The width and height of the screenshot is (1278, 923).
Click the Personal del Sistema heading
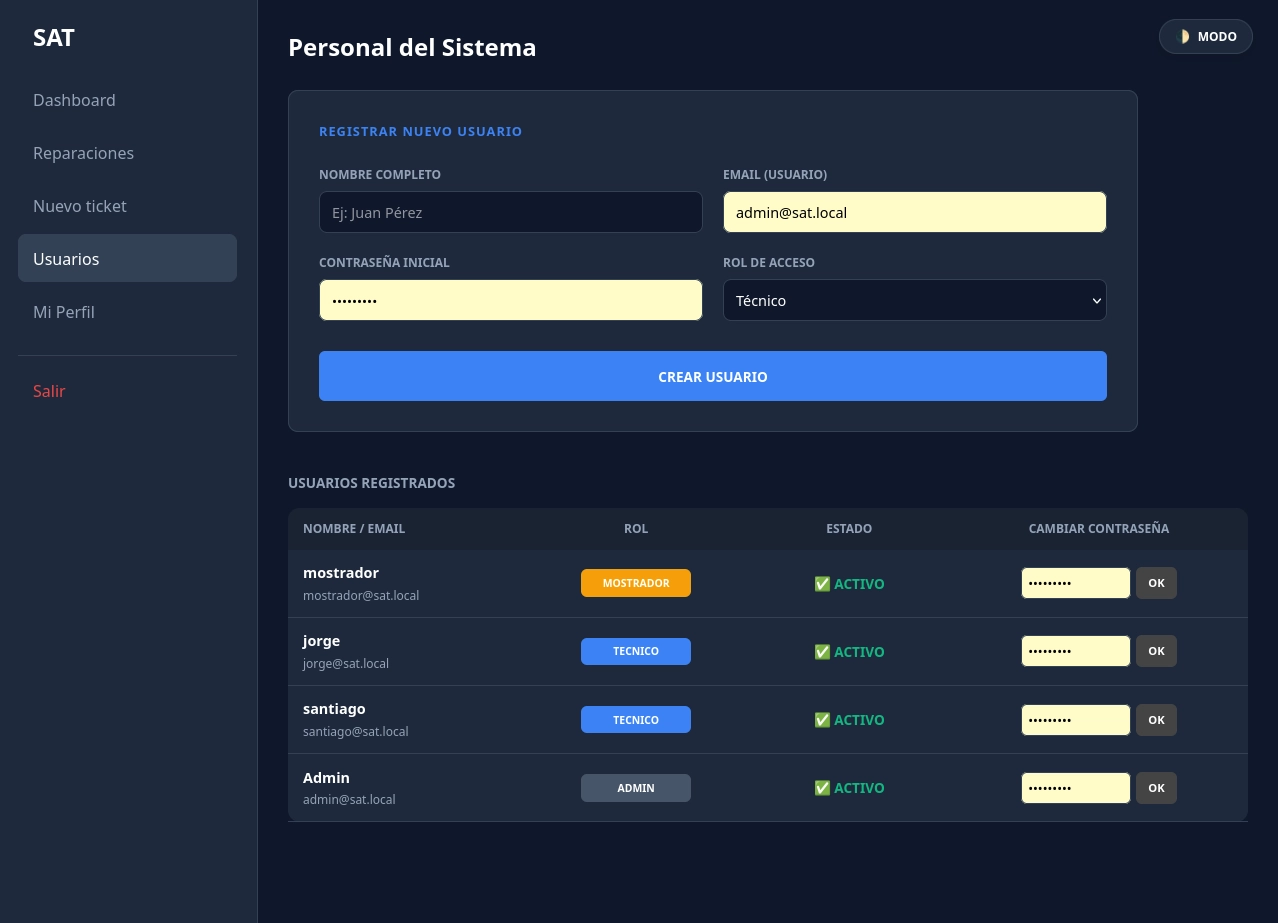point(412,47)
